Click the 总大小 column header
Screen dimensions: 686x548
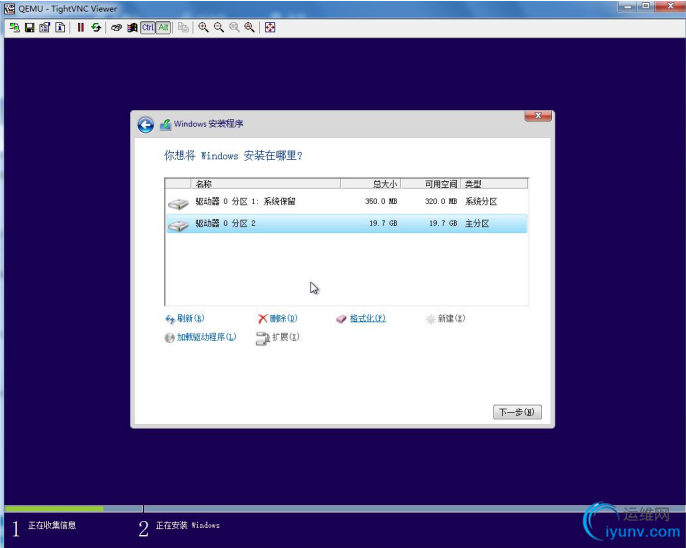click(x=371, y=184)
